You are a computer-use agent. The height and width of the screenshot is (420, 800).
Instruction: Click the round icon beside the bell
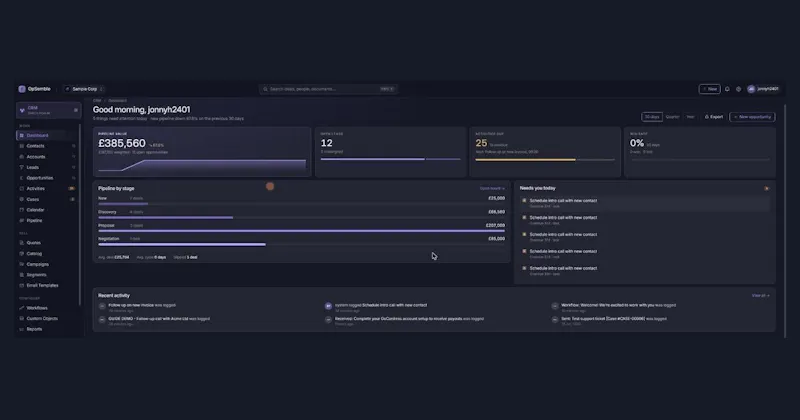tap(738, 89)
